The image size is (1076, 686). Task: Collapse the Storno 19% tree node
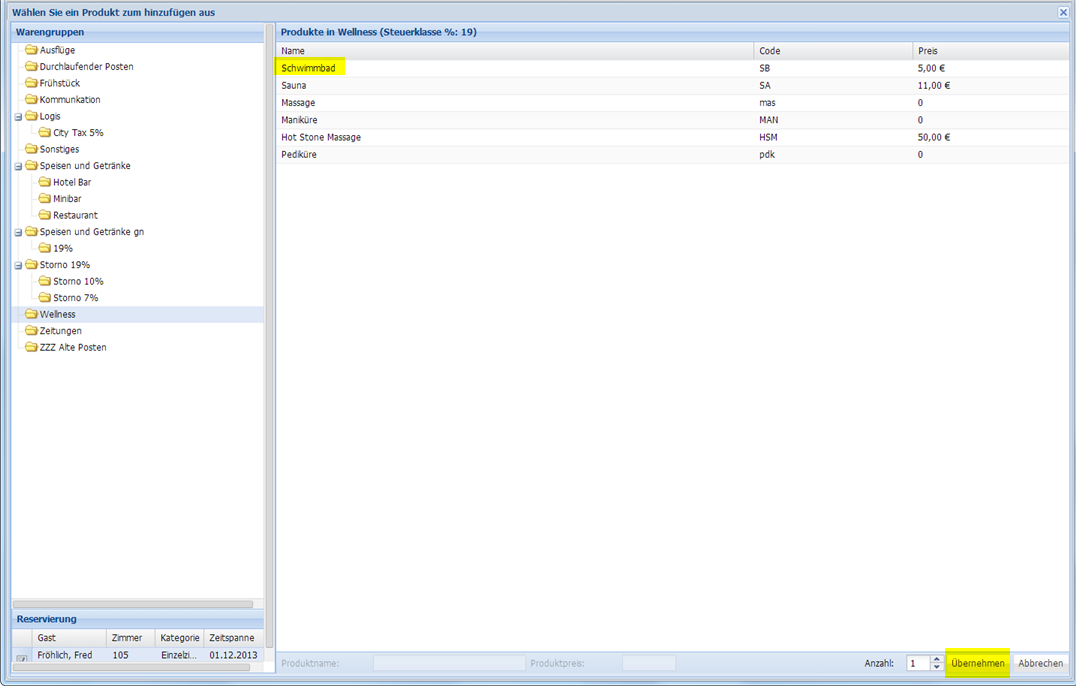click(x=18, y=265)
